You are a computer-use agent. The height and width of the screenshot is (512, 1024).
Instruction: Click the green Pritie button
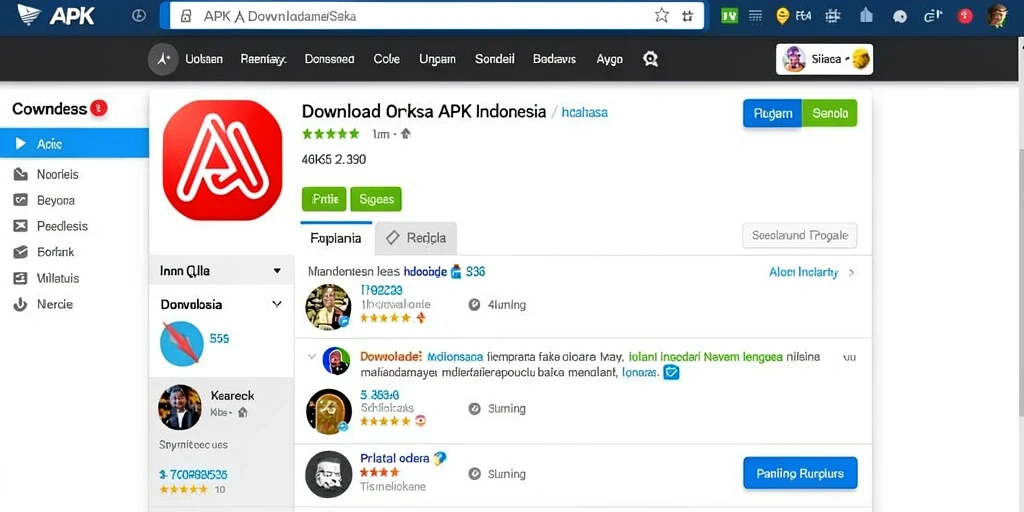[x=324, y=199]
